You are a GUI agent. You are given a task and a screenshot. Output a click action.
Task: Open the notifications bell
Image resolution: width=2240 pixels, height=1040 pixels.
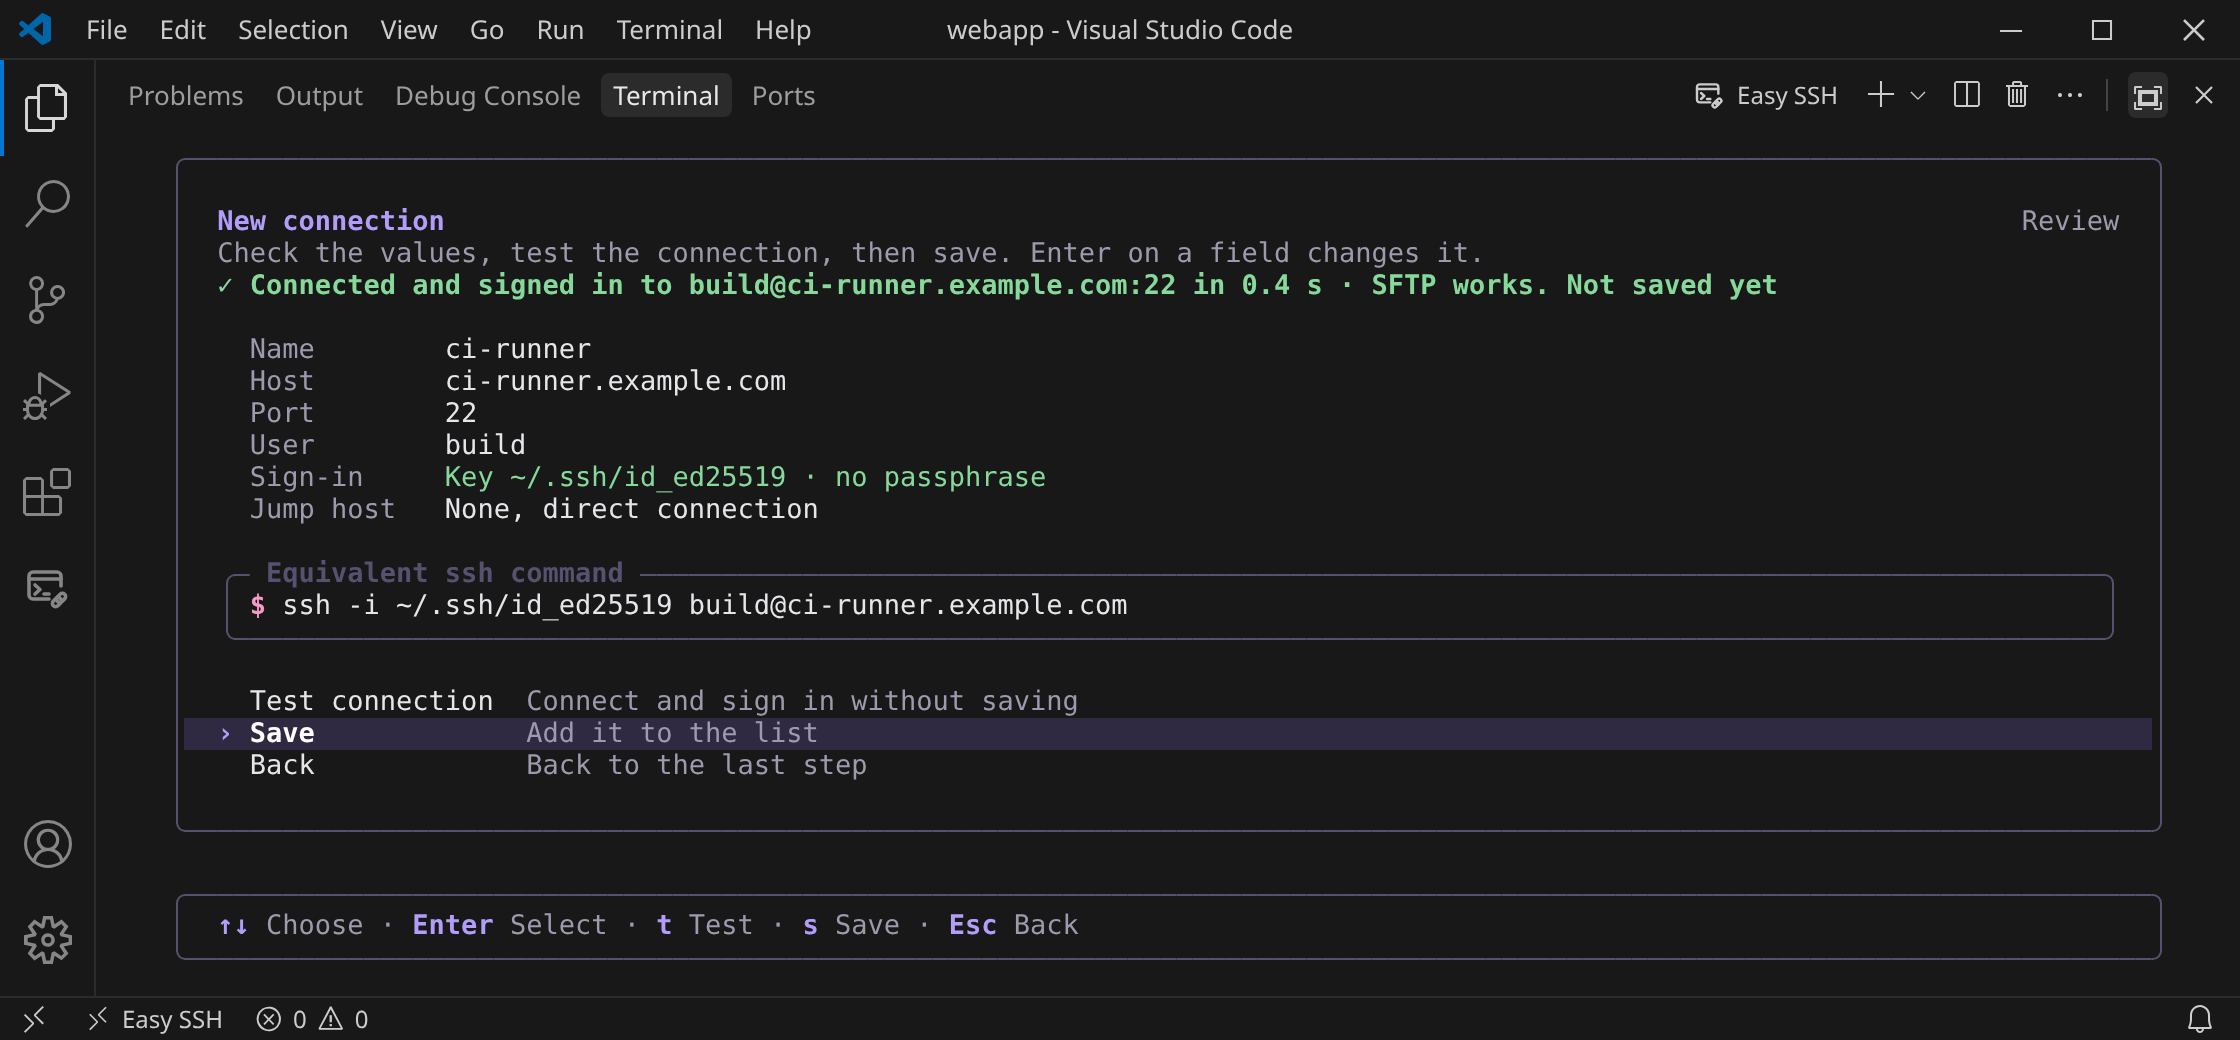click(x=2200, y=1019)
